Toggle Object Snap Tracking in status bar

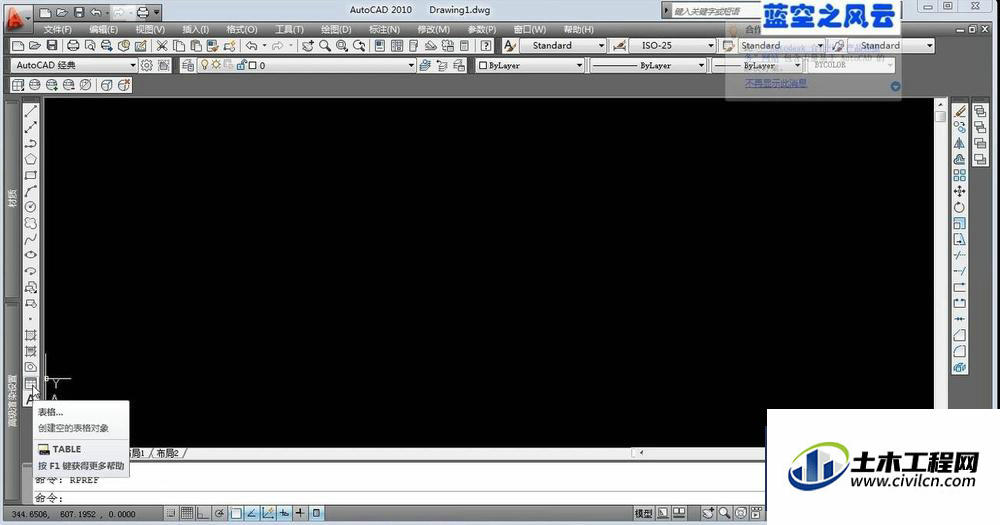point(252,513)
